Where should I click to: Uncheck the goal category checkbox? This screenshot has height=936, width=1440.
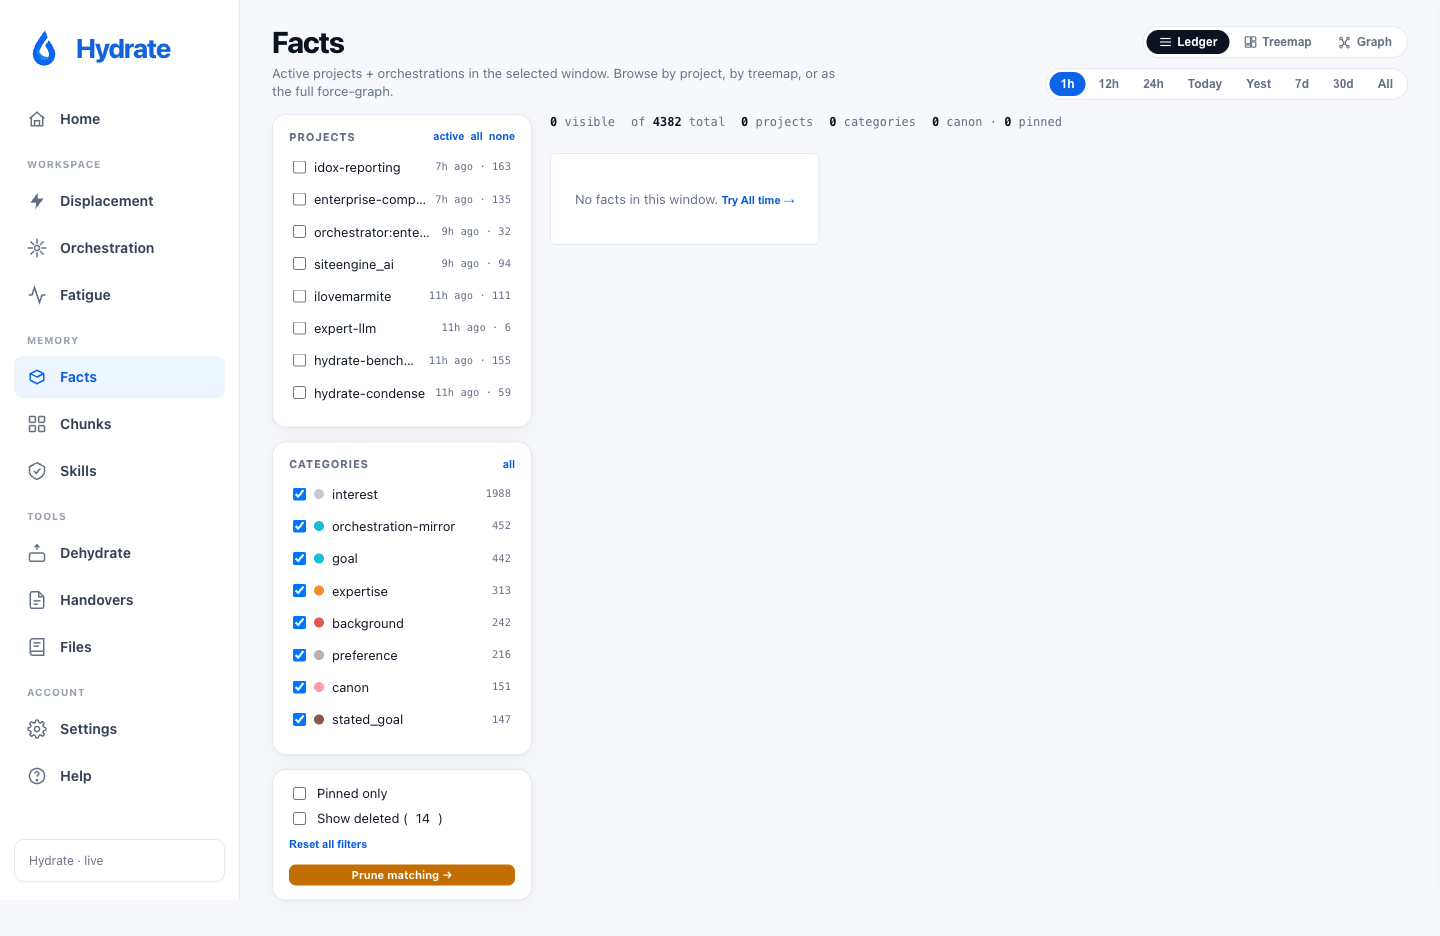tap(299, 558)
